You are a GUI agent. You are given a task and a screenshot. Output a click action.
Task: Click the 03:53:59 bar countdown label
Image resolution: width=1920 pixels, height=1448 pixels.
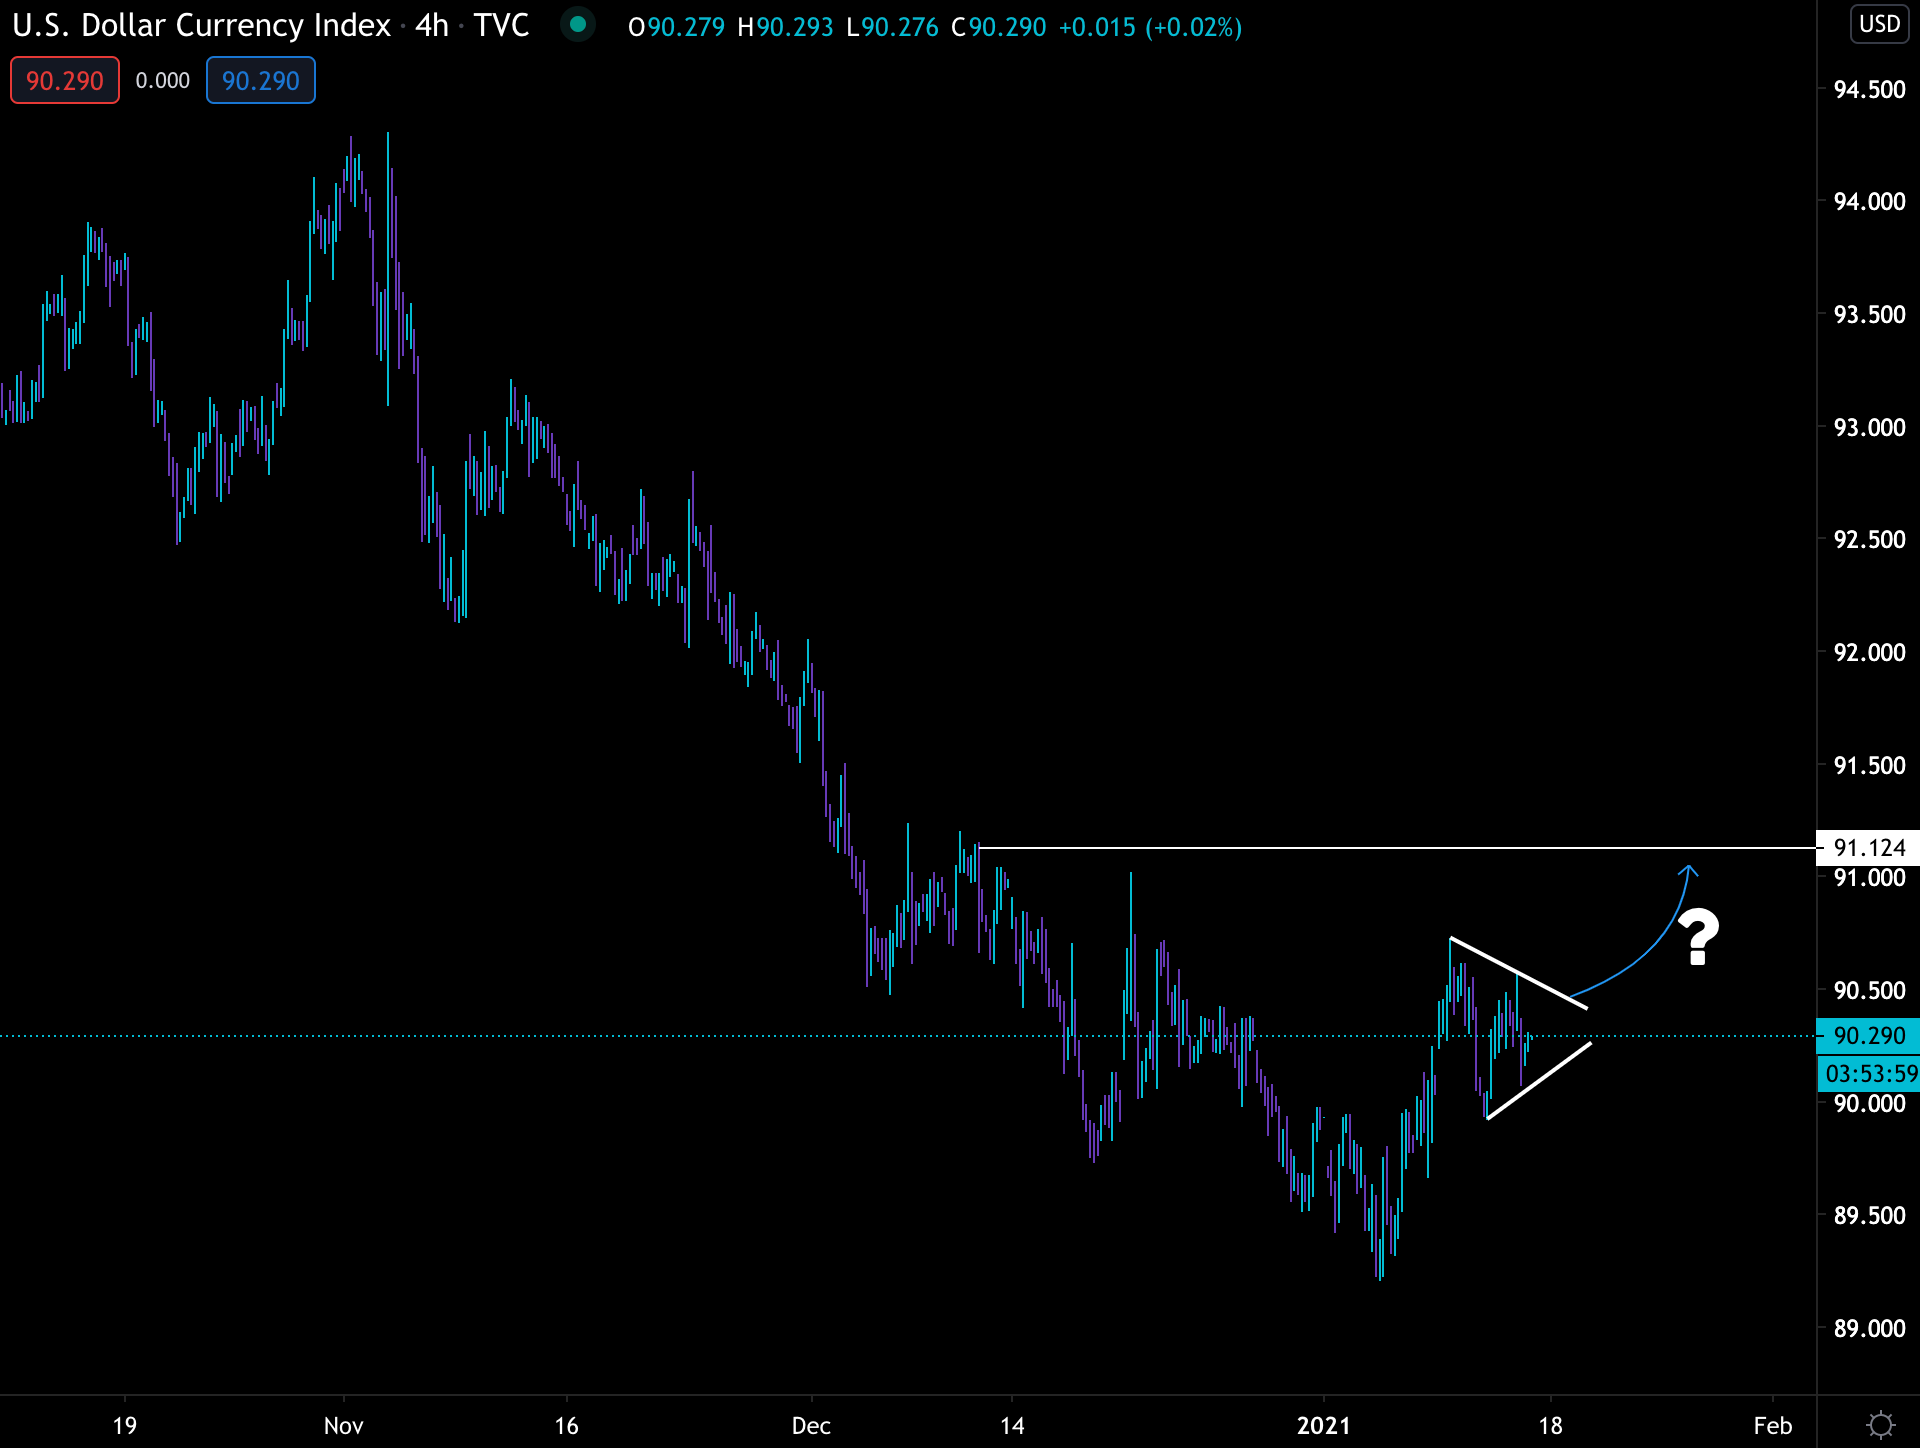(1870, 1074)
